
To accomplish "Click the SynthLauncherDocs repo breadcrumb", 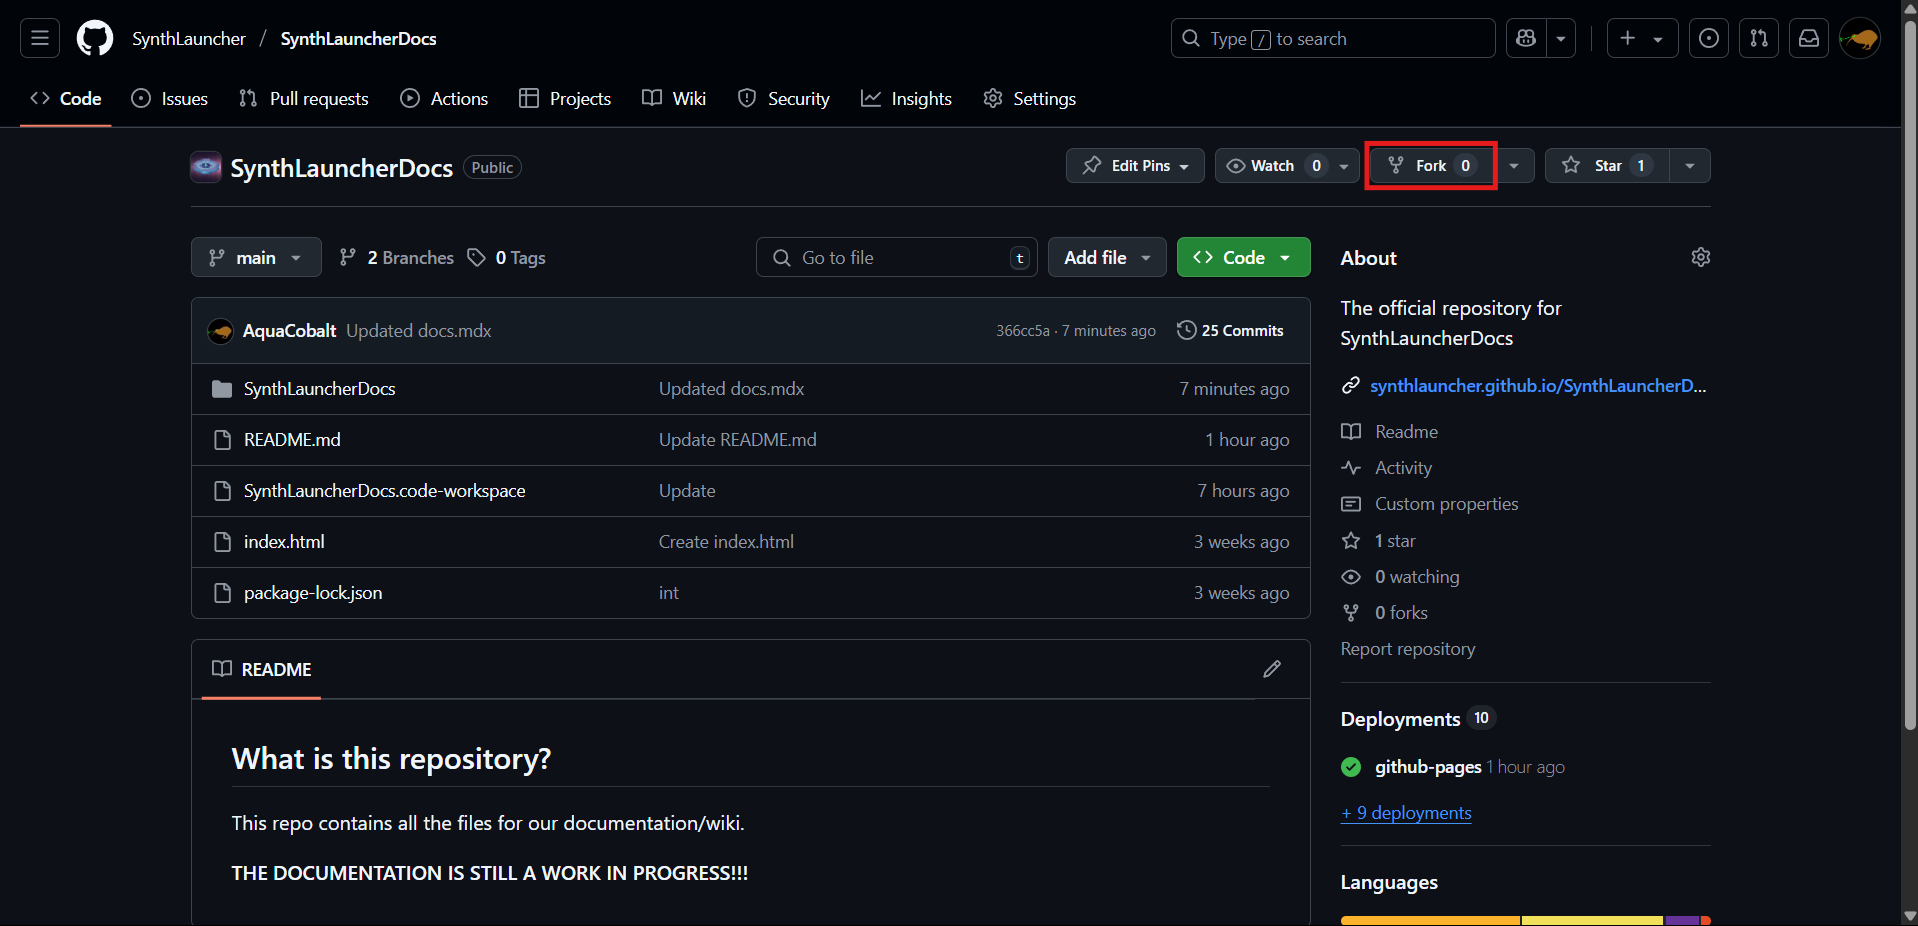I will tap(358, 38).
